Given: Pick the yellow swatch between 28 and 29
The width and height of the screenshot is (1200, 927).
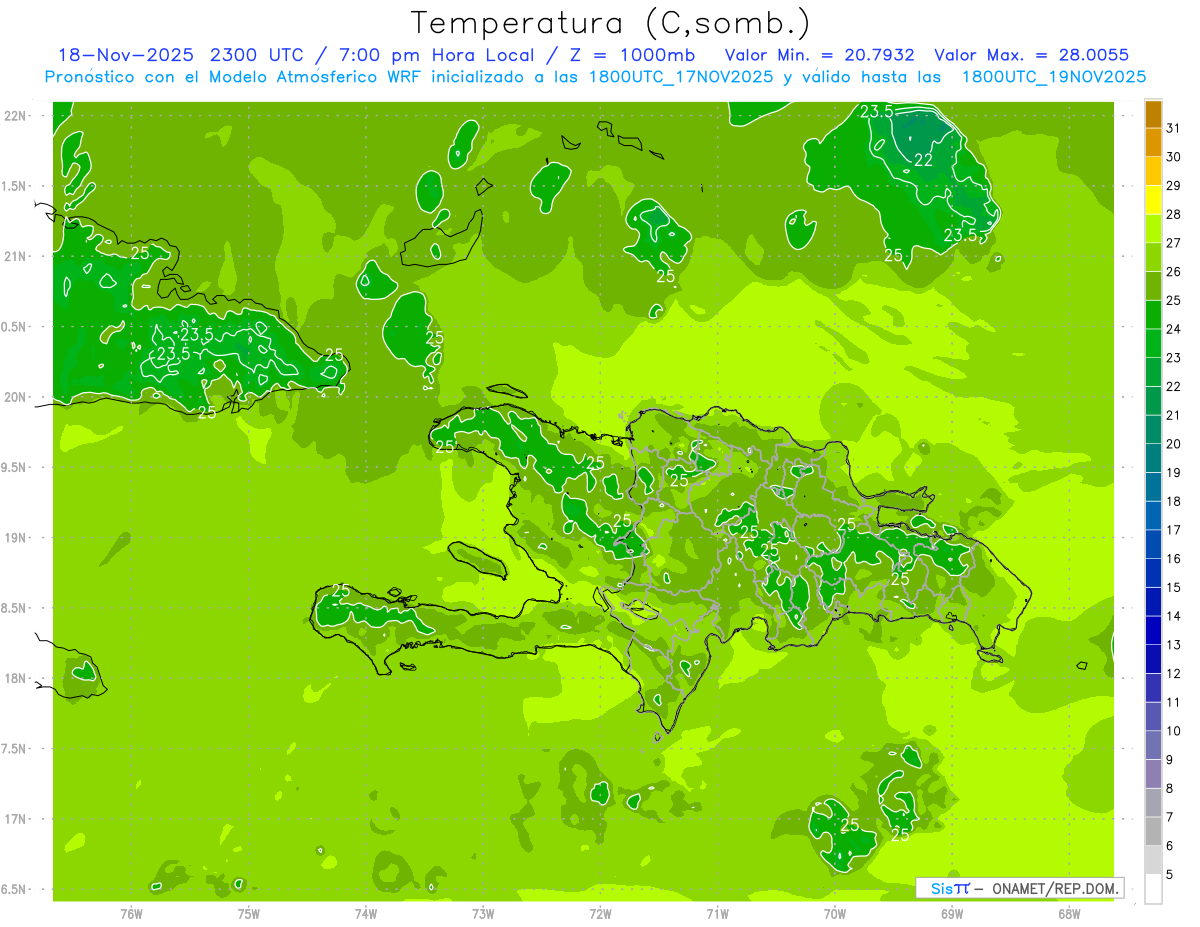Looking at the screenshot, I should click(1153, 200).
